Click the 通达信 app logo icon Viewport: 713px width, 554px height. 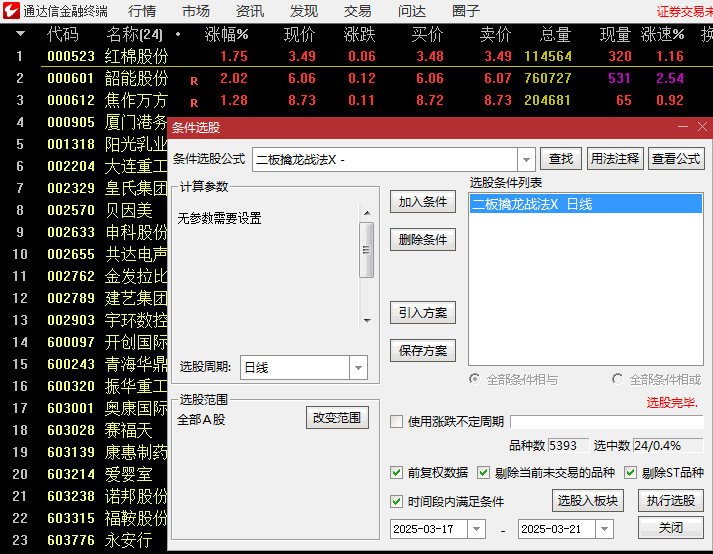coord(11,10)
